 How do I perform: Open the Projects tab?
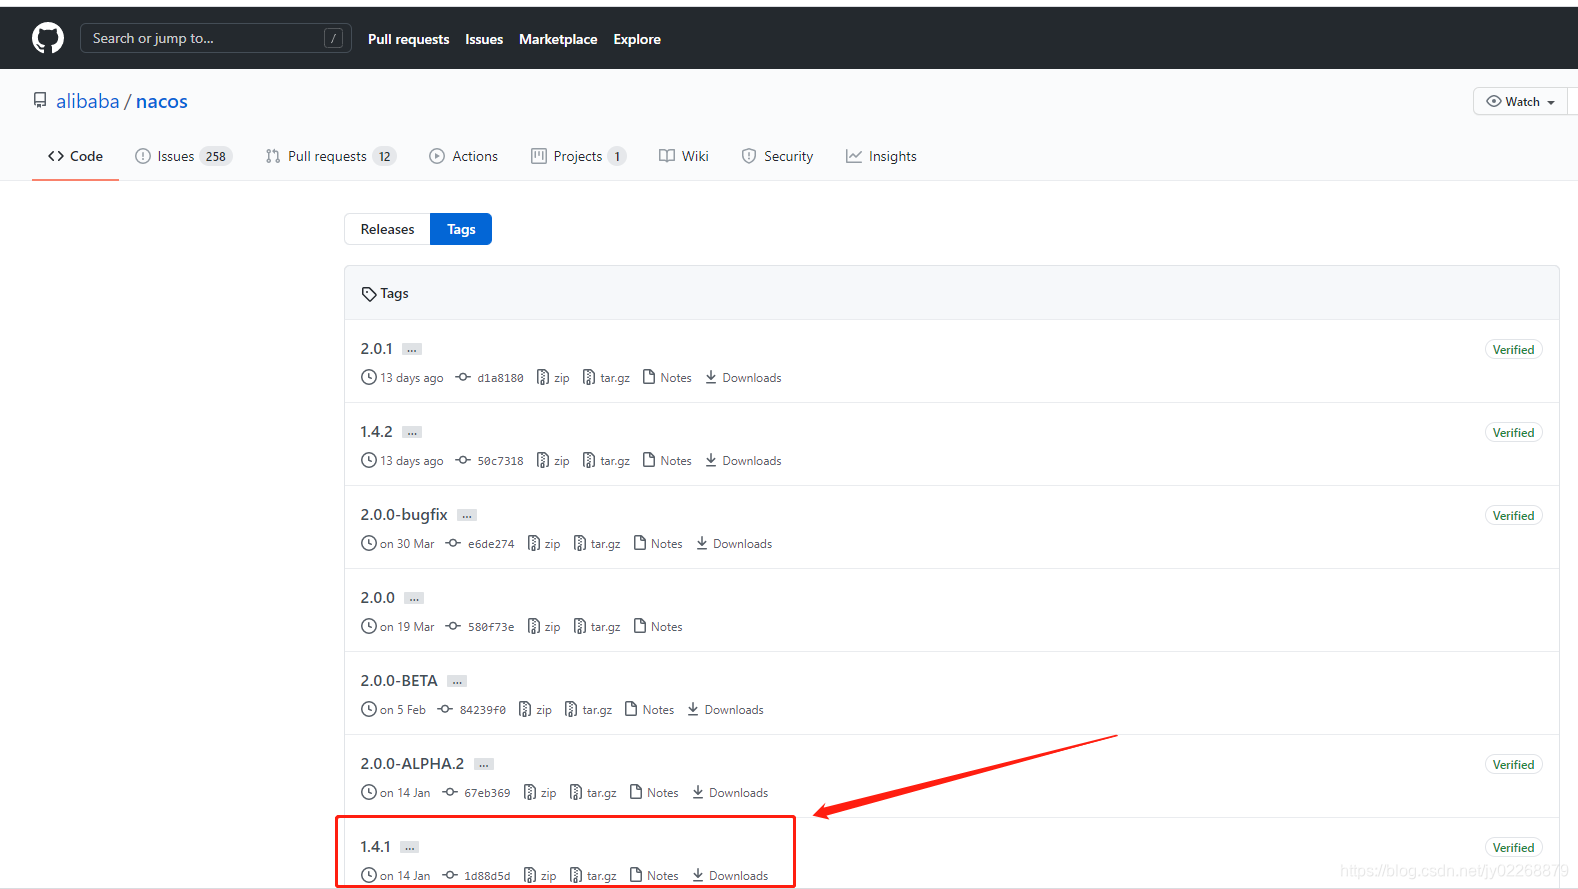[x=579, y=156]
